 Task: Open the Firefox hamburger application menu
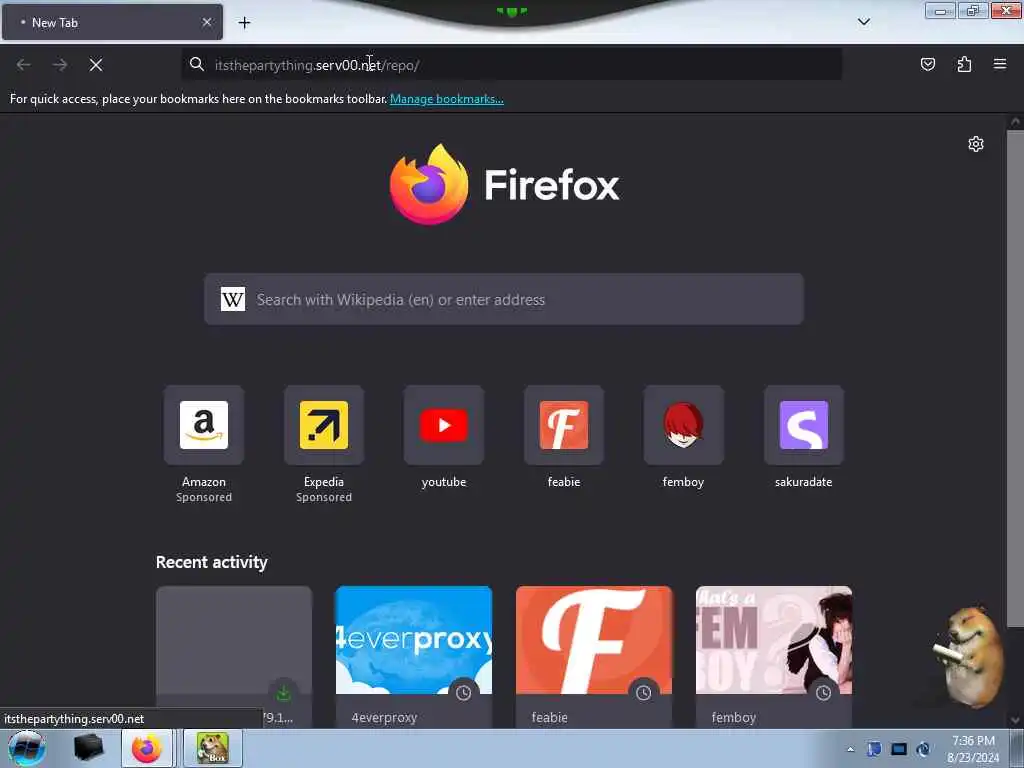1000,64
